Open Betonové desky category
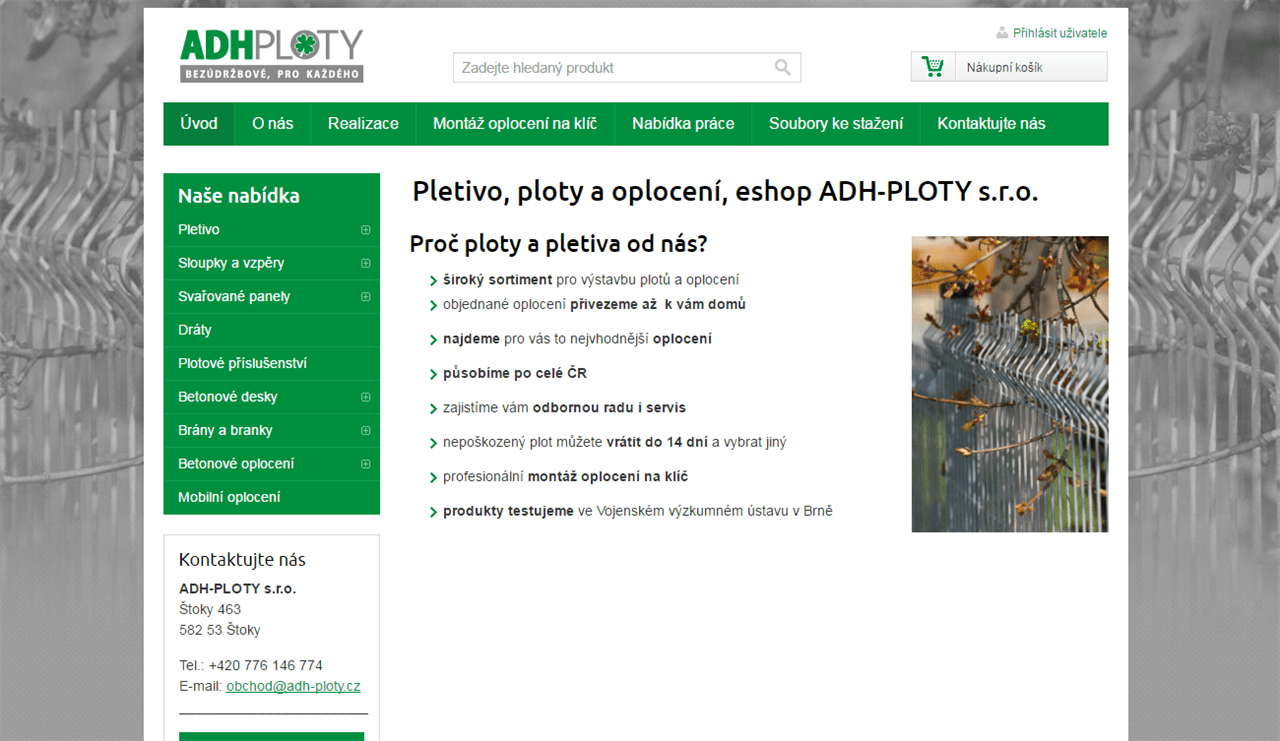 (228, 397)
